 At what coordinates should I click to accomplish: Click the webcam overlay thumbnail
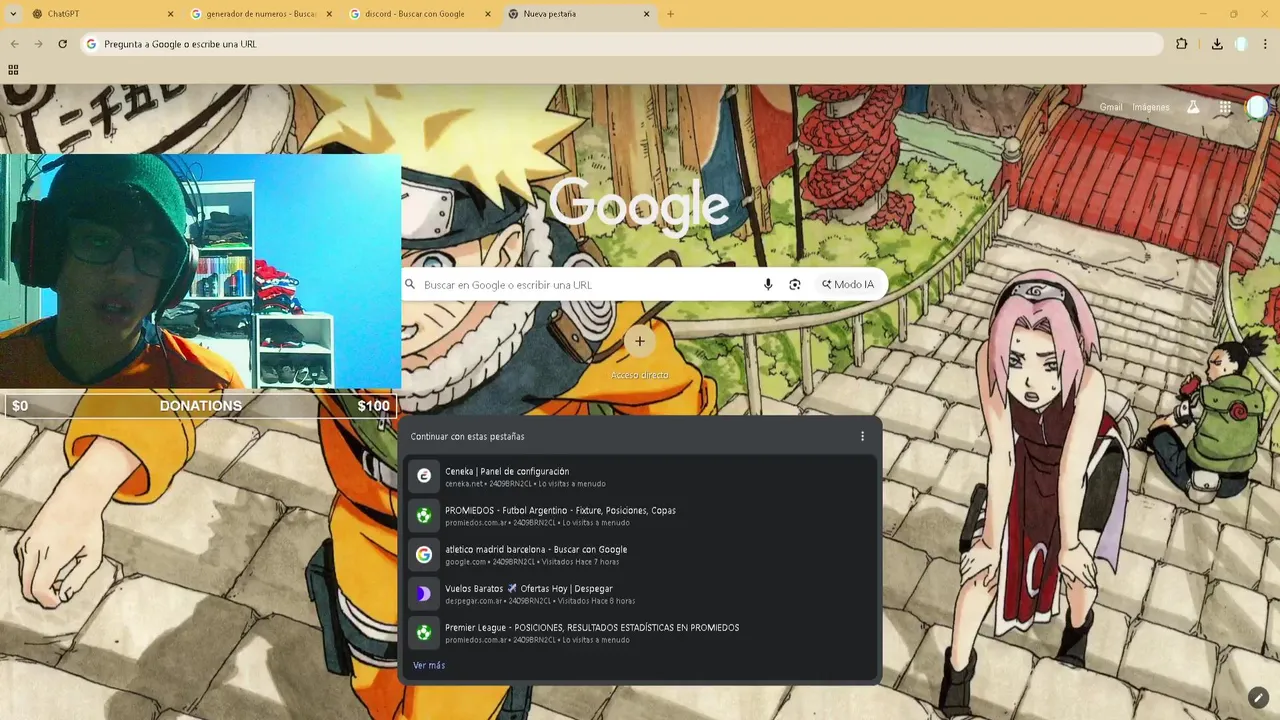tap(200, 271)
